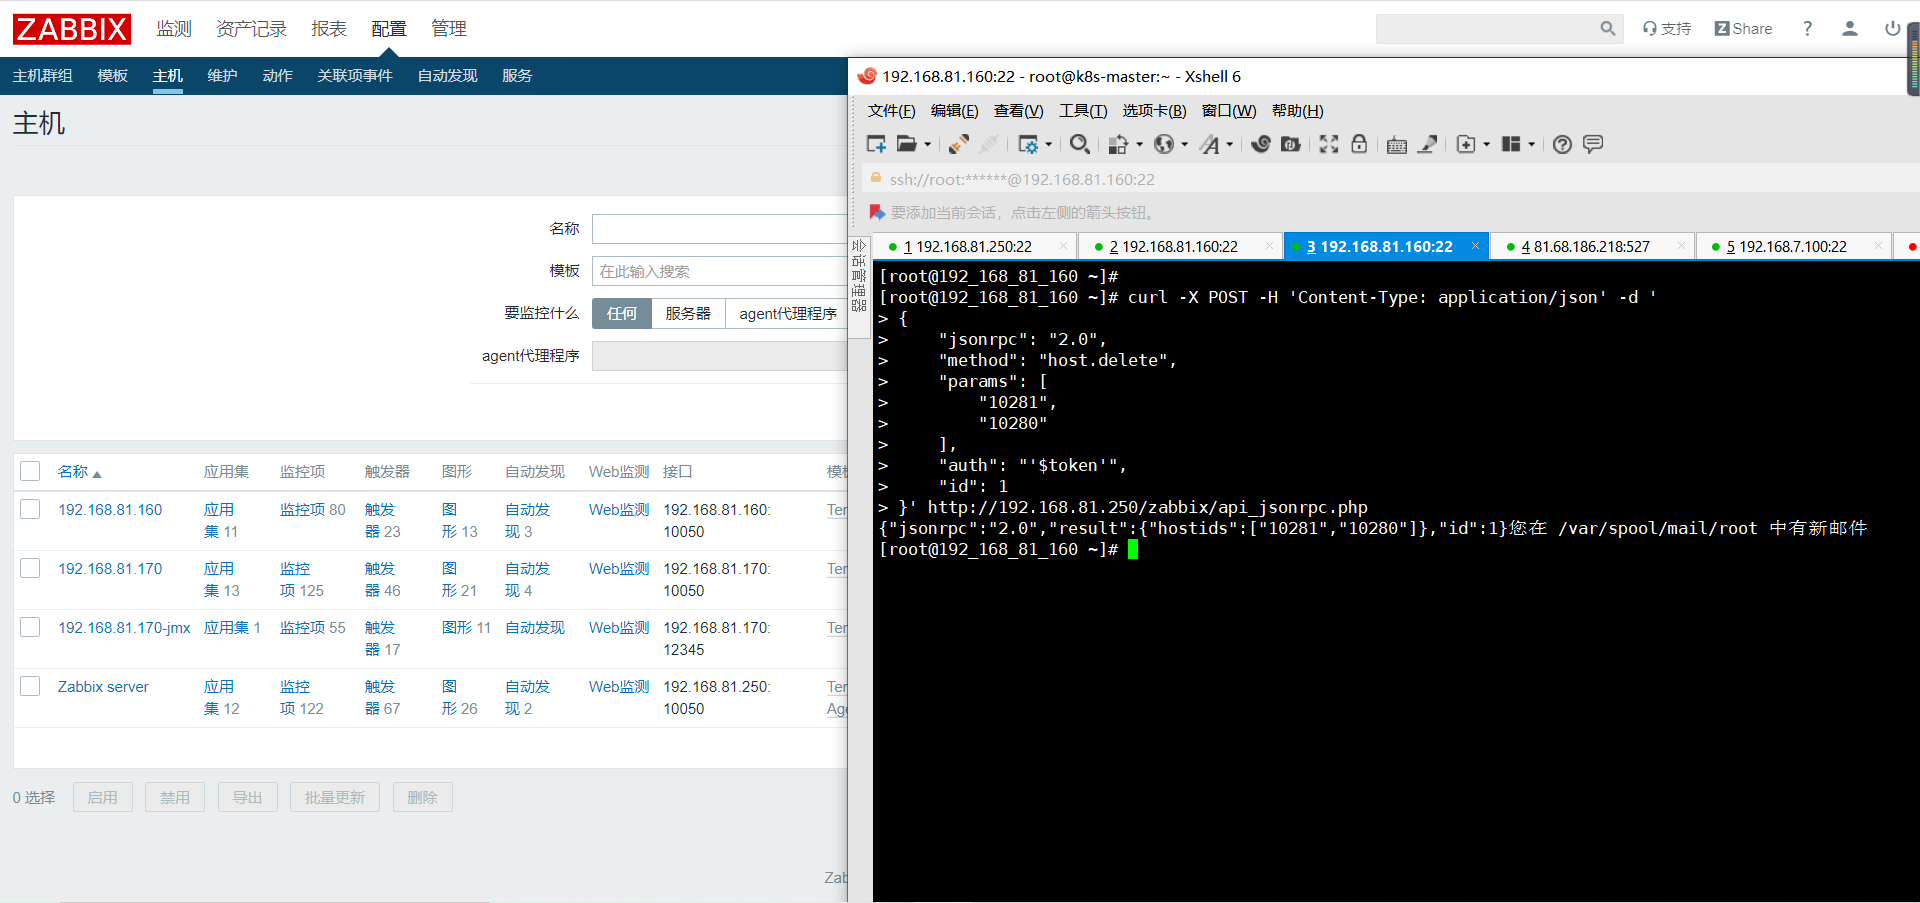Click the color scheme icon in Xshell toolbar
Screen dimensions: 1920x903
click(1118, 144)
